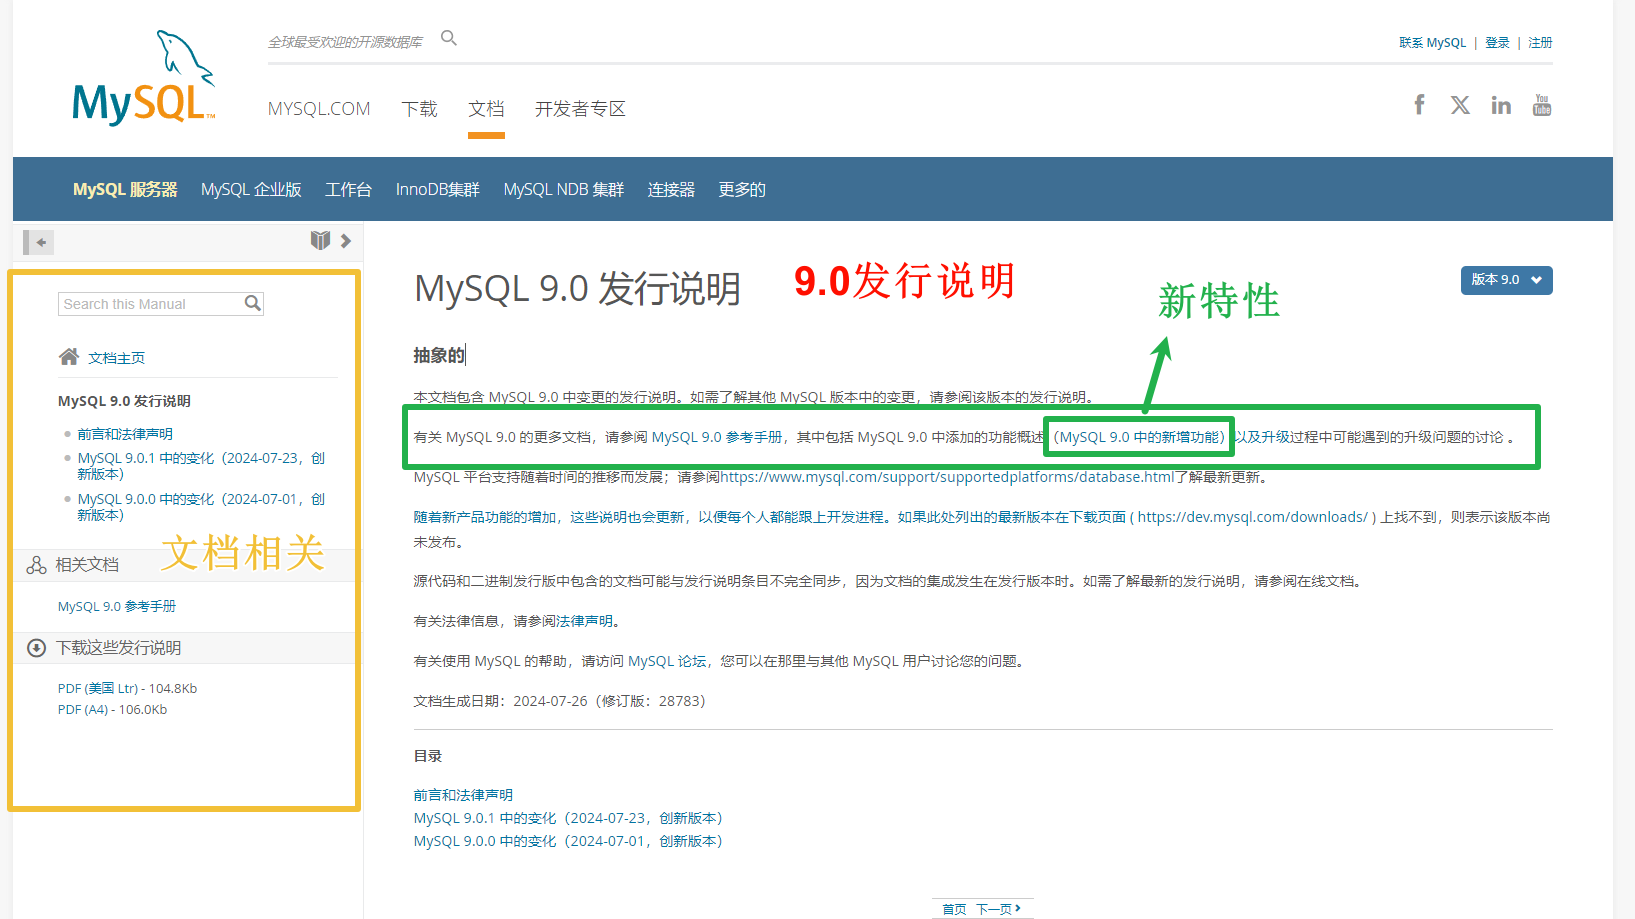Open MySQL's X social icon
The width and height of the screenshot is (1635, 919).
[x=1460, y=104]
